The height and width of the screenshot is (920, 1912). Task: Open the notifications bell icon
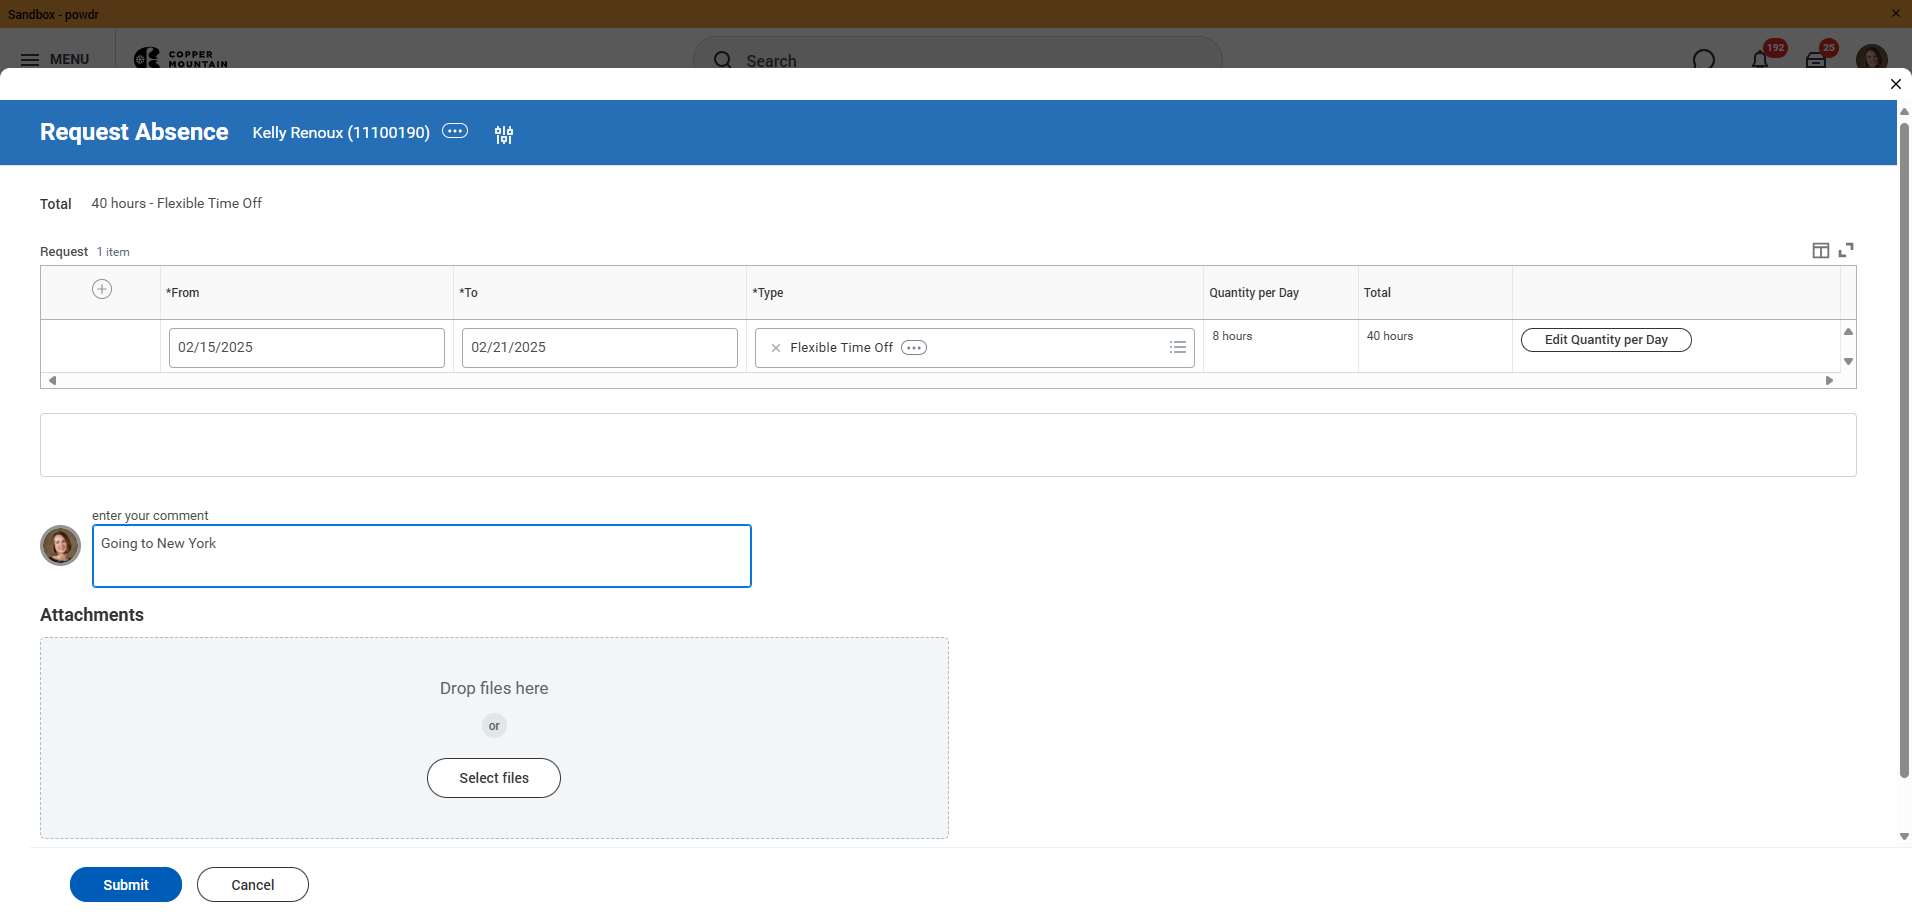(x=1760, y=60)
